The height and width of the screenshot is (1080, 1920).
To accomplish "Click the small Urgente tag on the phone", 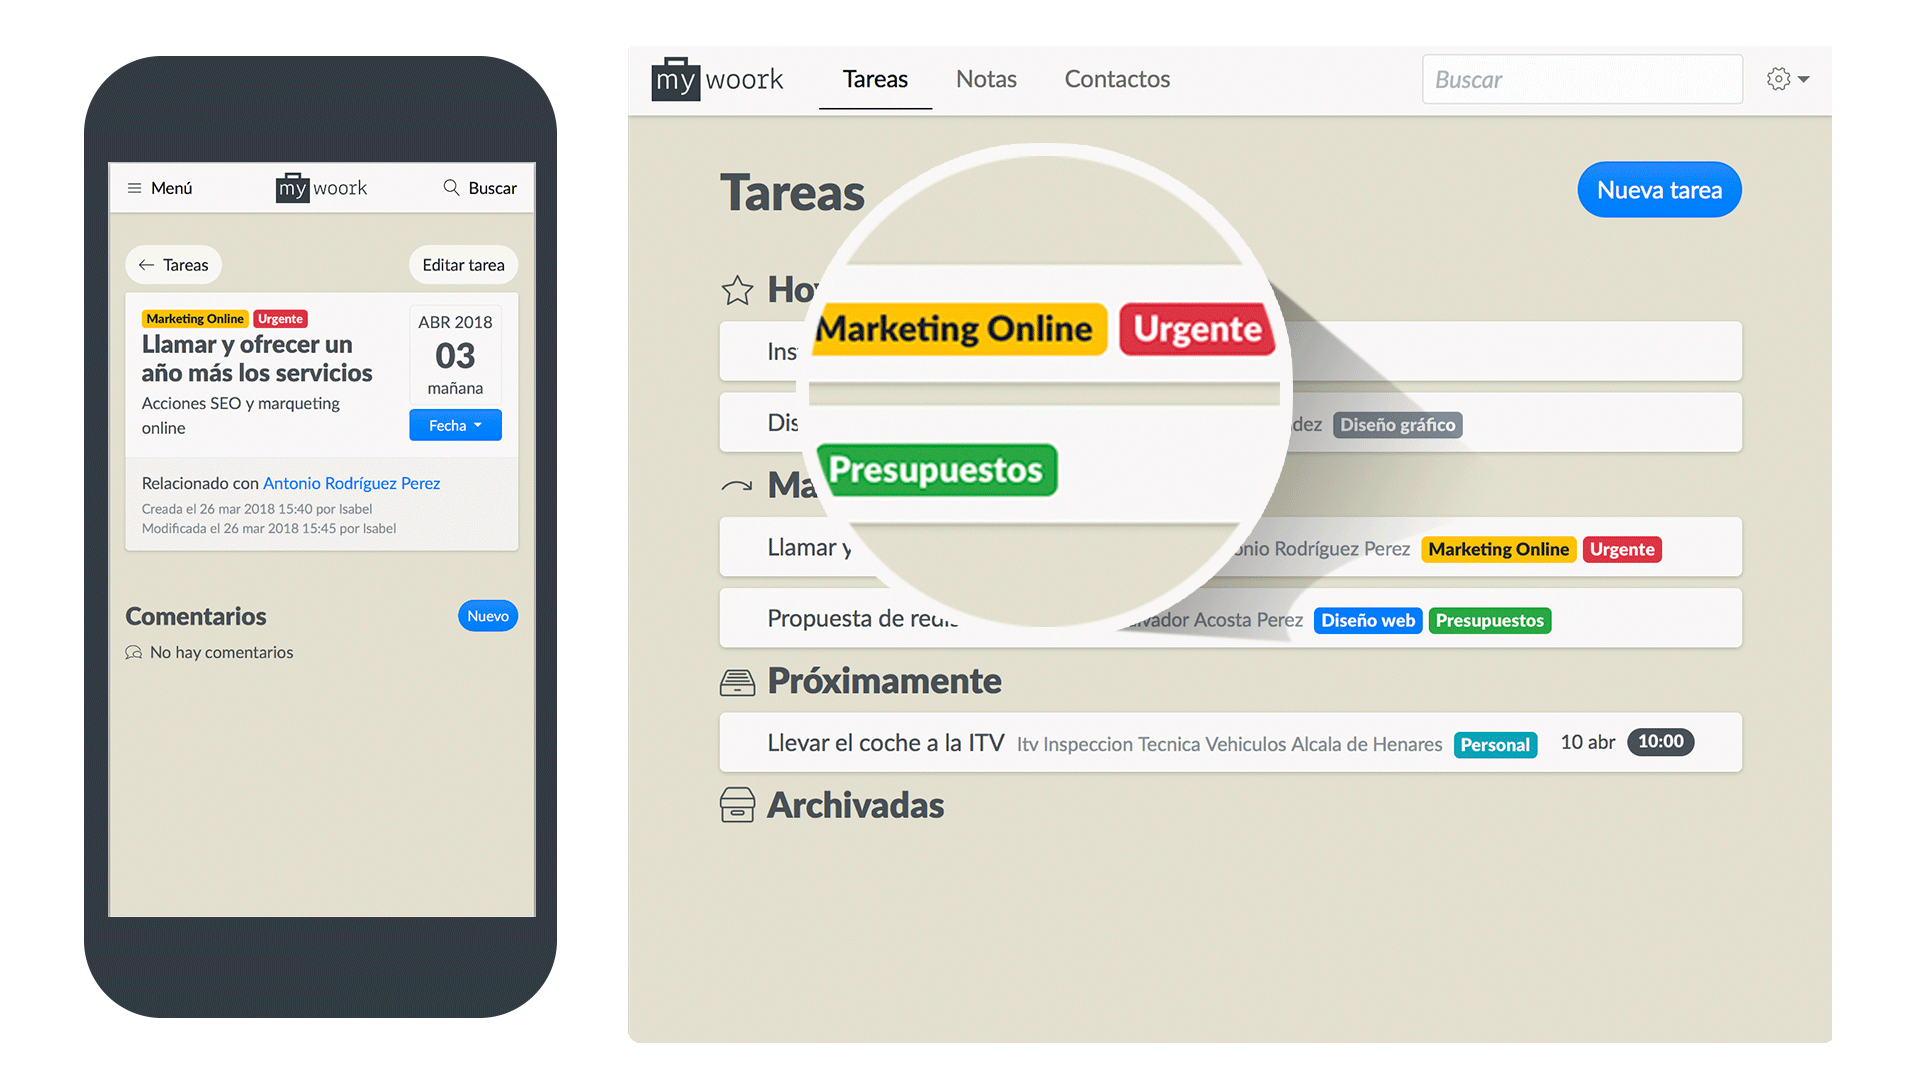I will pos(280,319).
